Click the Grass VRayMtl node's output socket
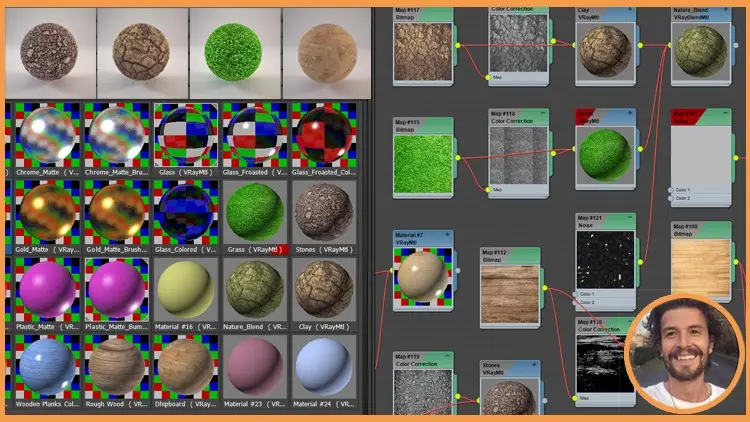 tap(640, 149)
